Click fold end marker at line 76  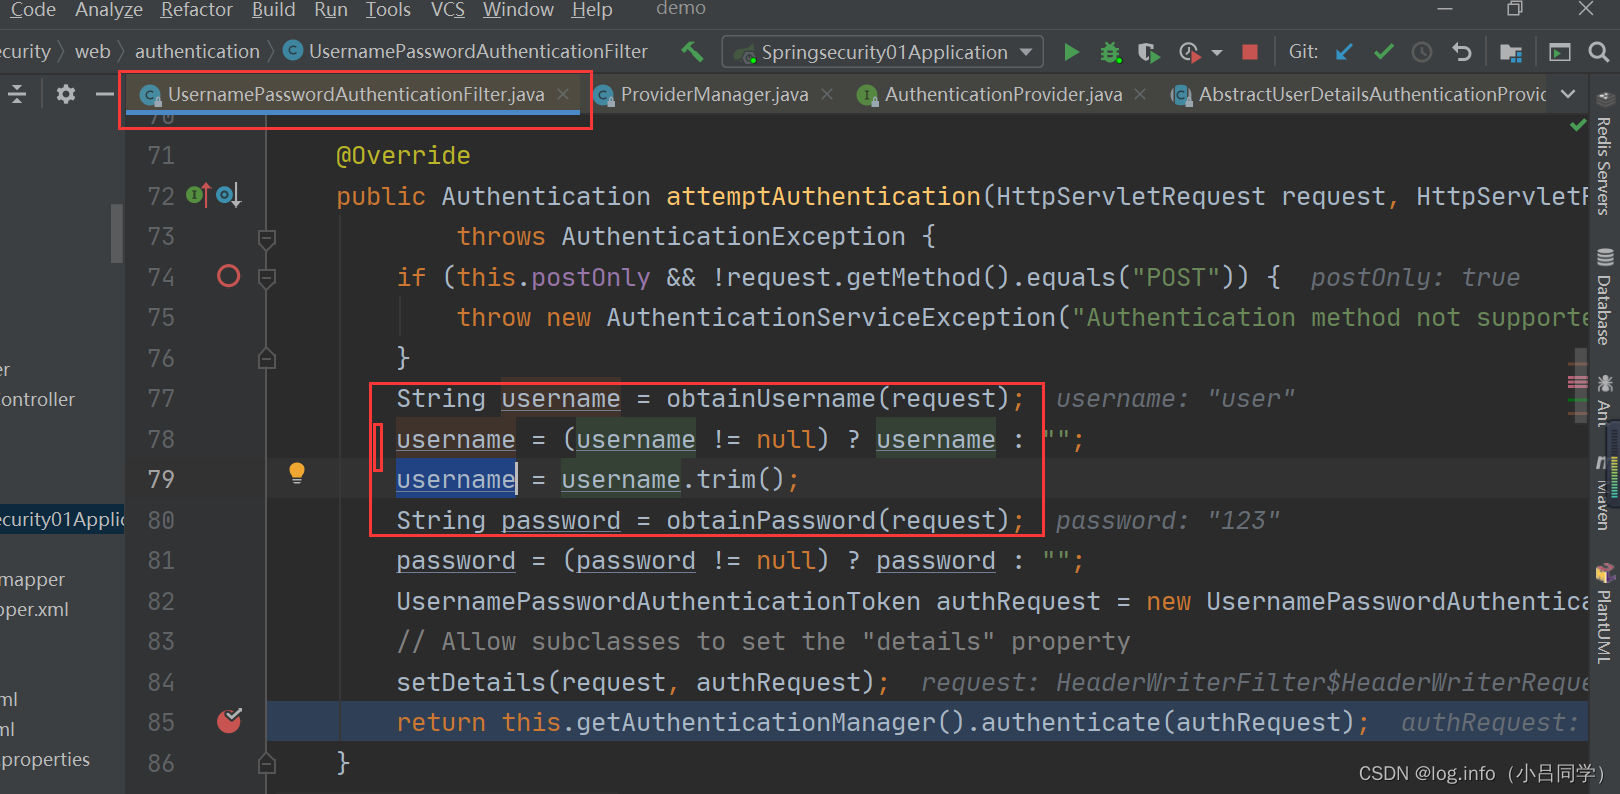(267, 358)
